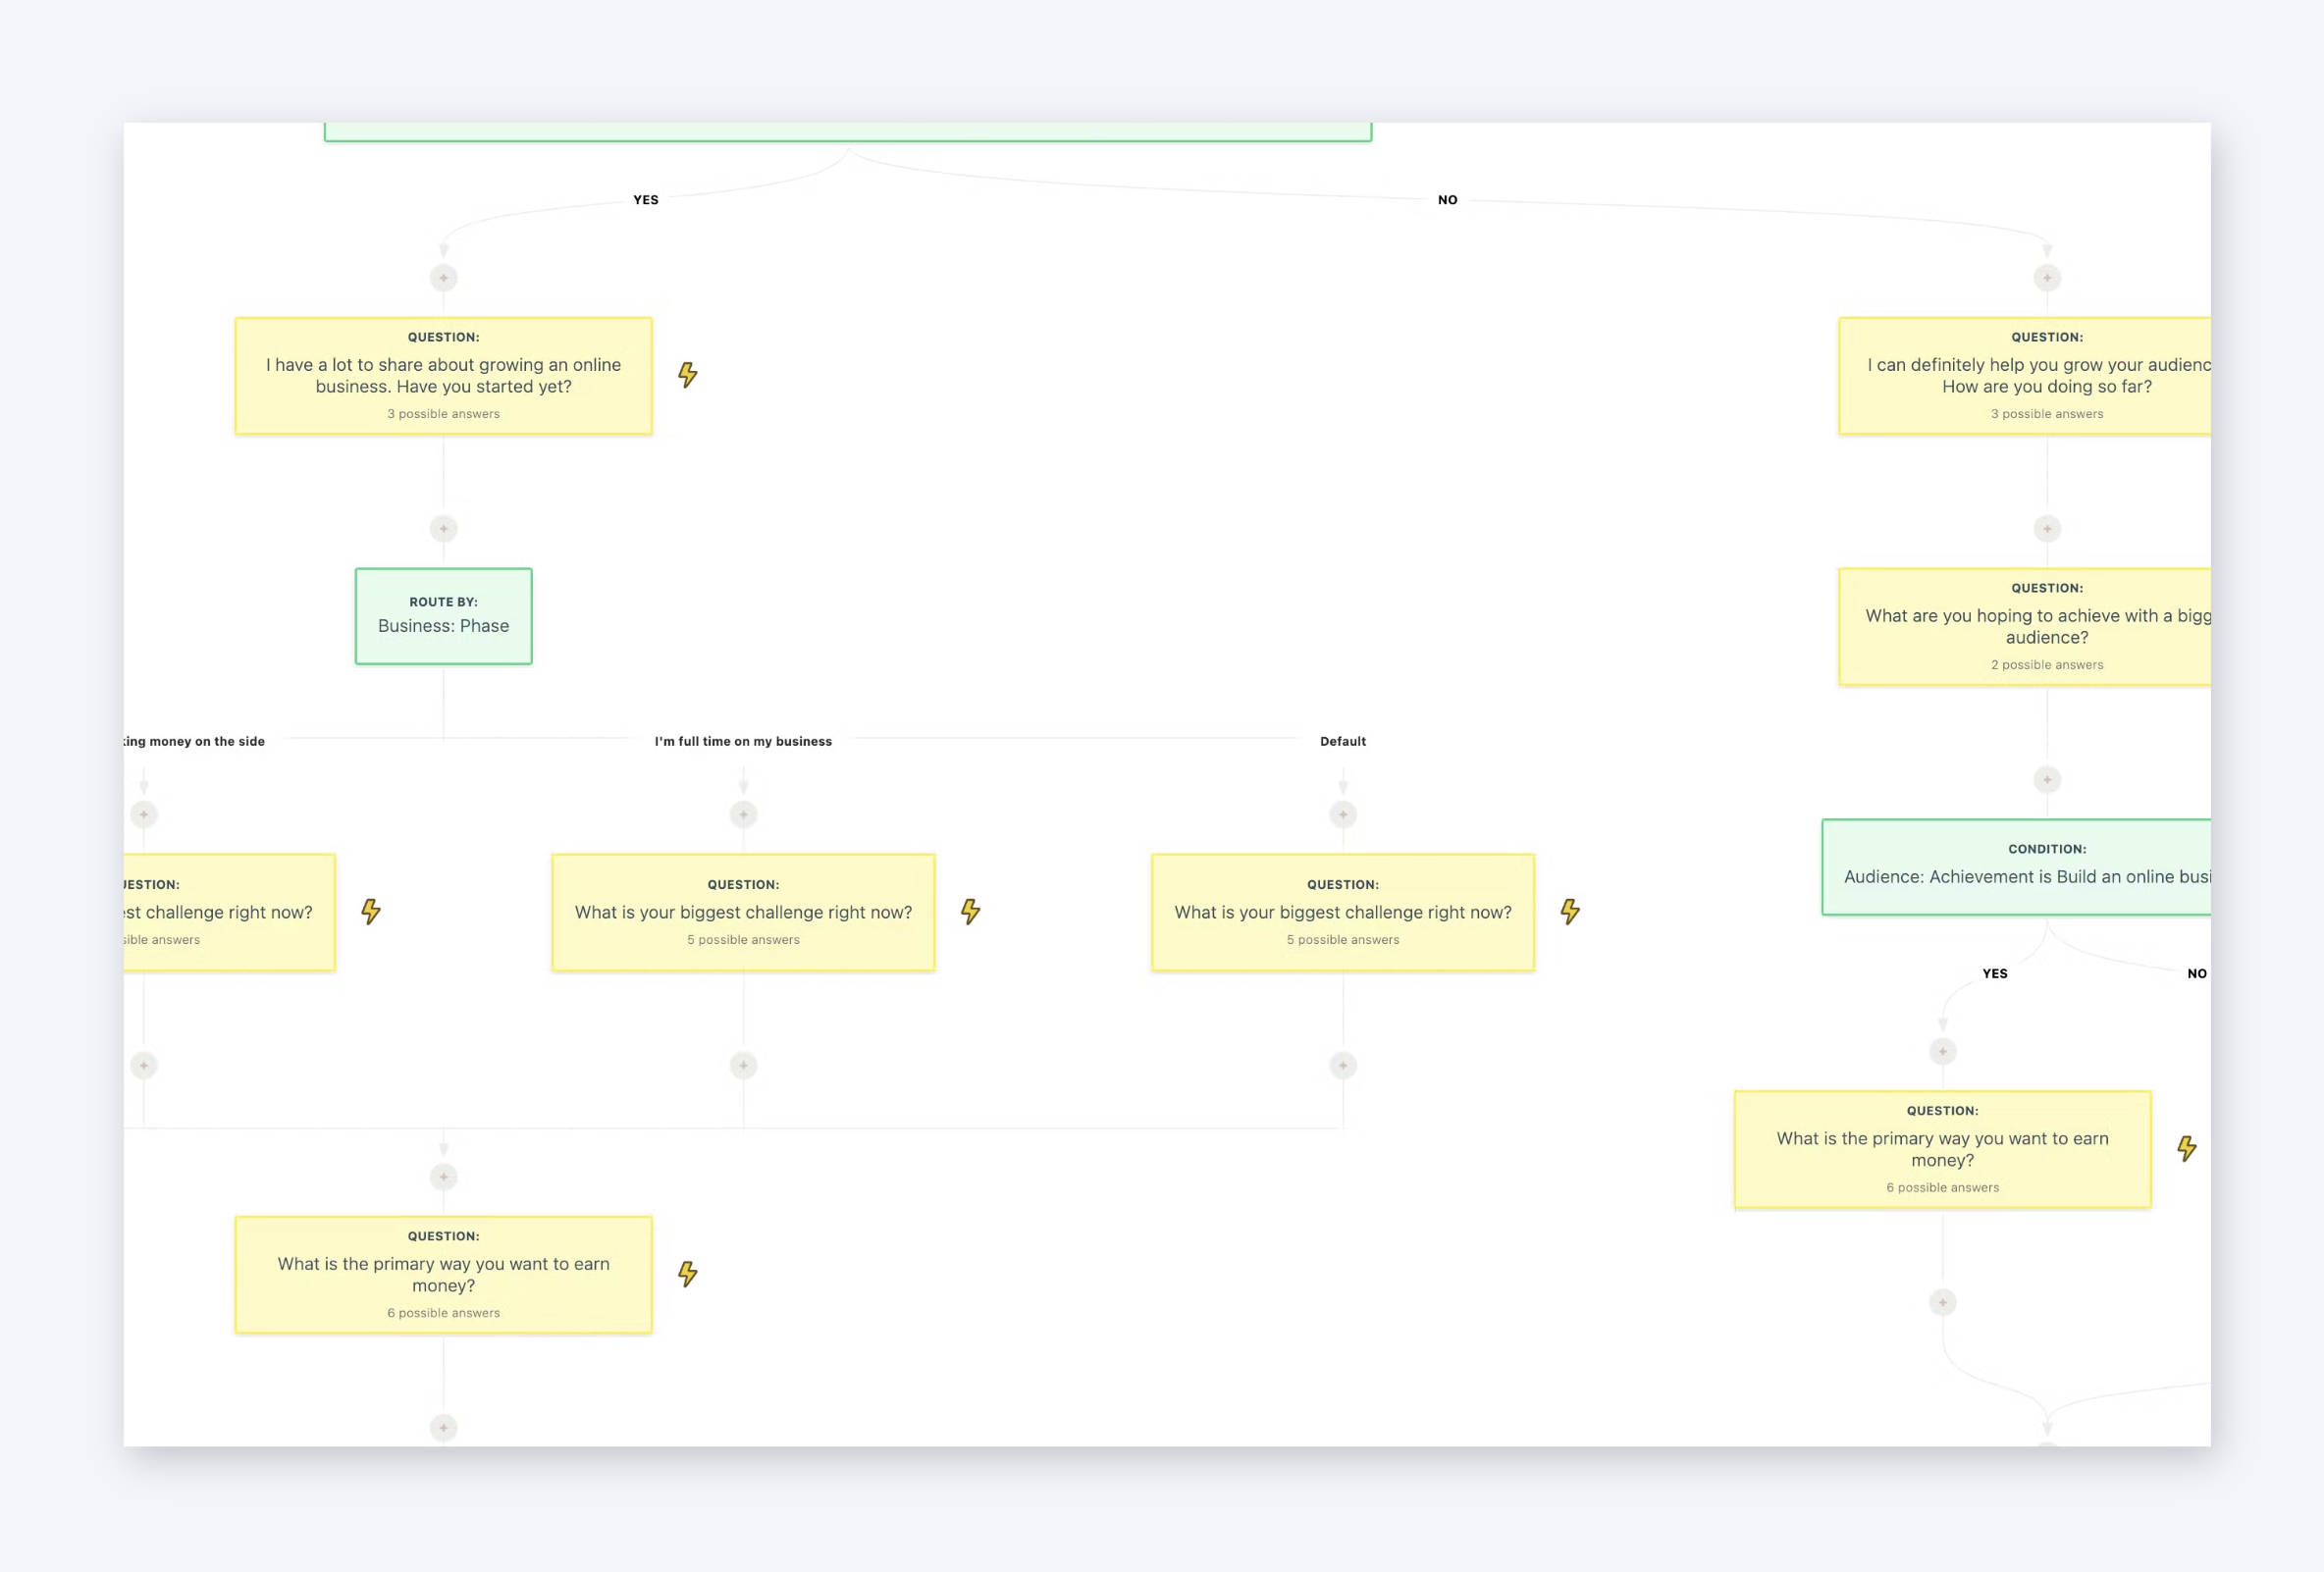Image resolution: width=2324 pixels, height=1572 pixels.
Task: Open the Audience: Achievement condition node
Action: pyautogui.click(x=2017, y=867)
